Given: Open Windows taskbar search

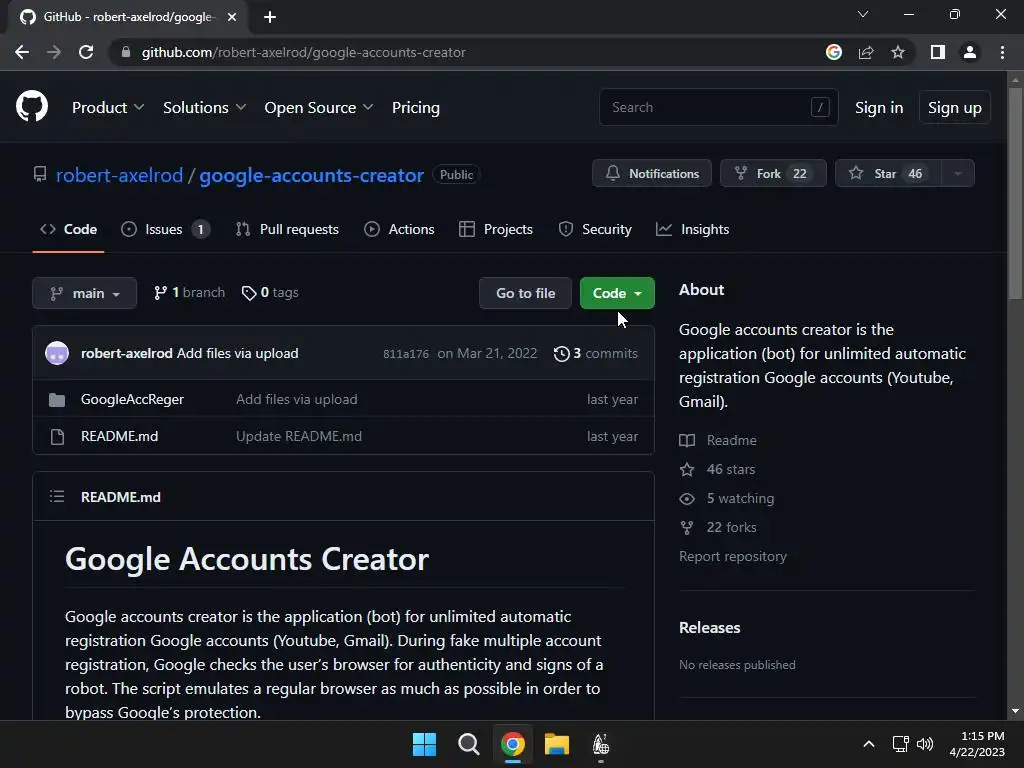Looking at the screenshot, I should click(468, 744).
